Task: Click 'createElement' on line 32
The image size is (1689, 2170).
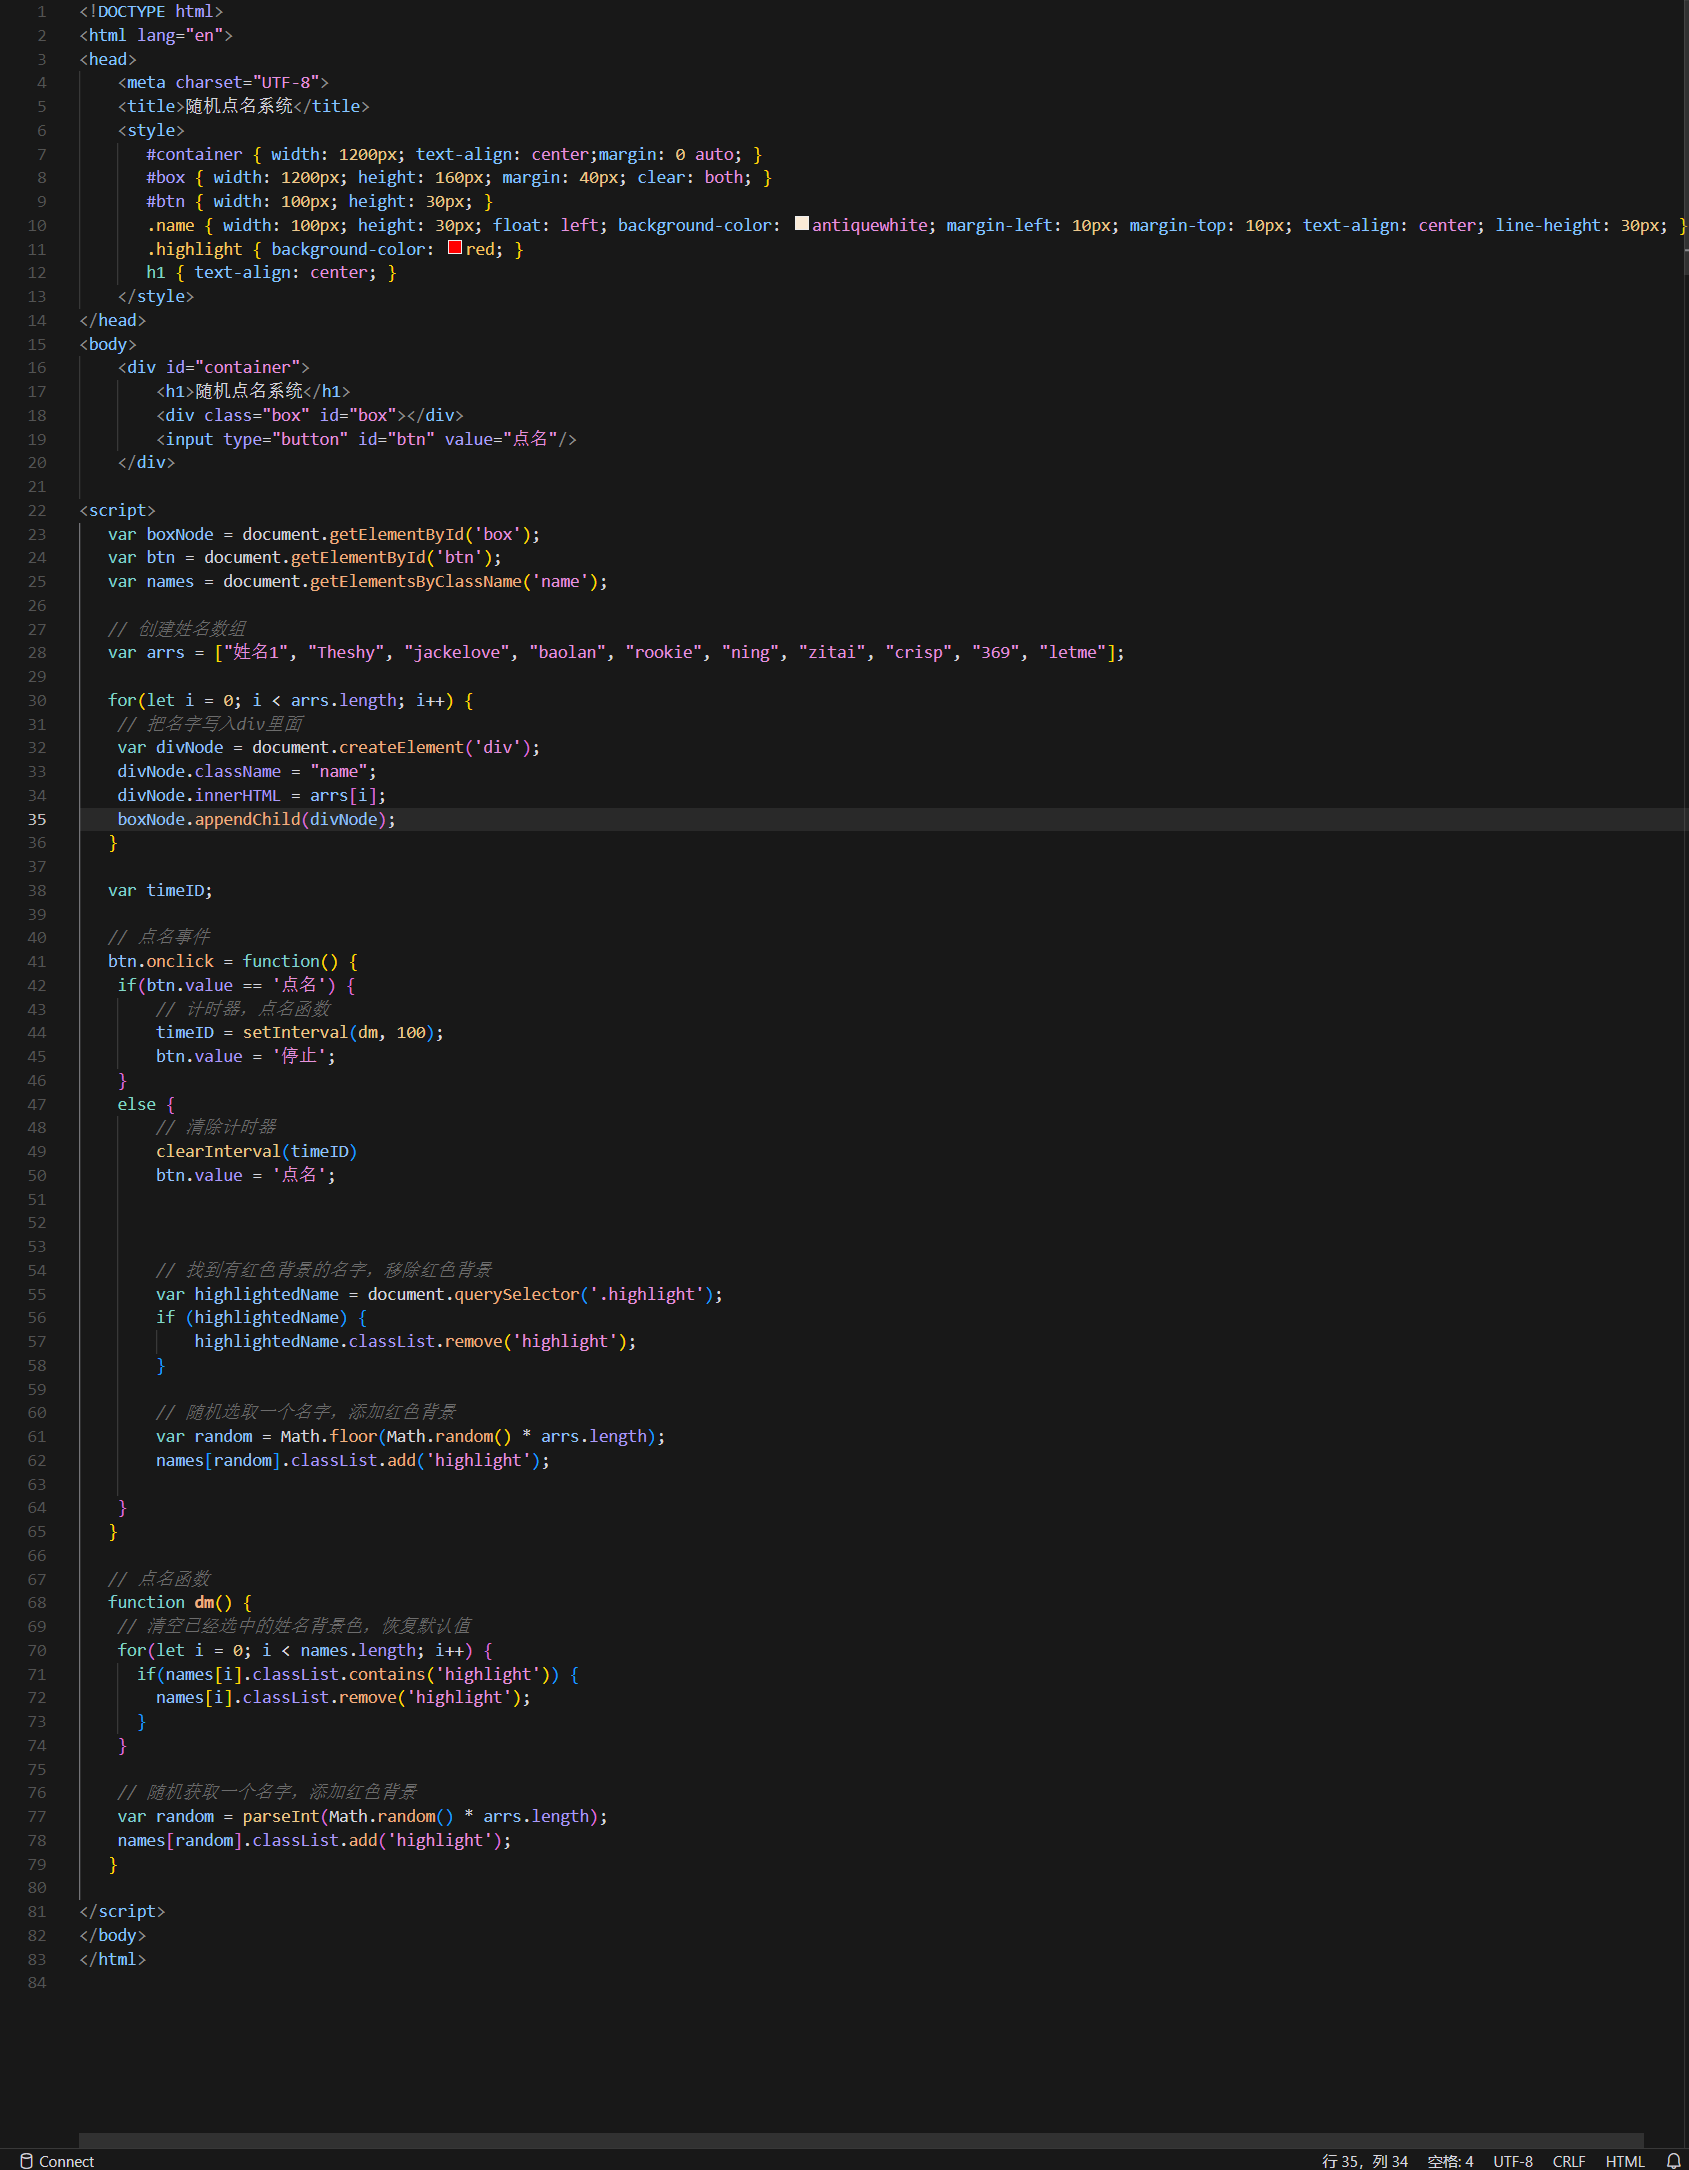Action: pyautogui.click(x=402, y=747)
